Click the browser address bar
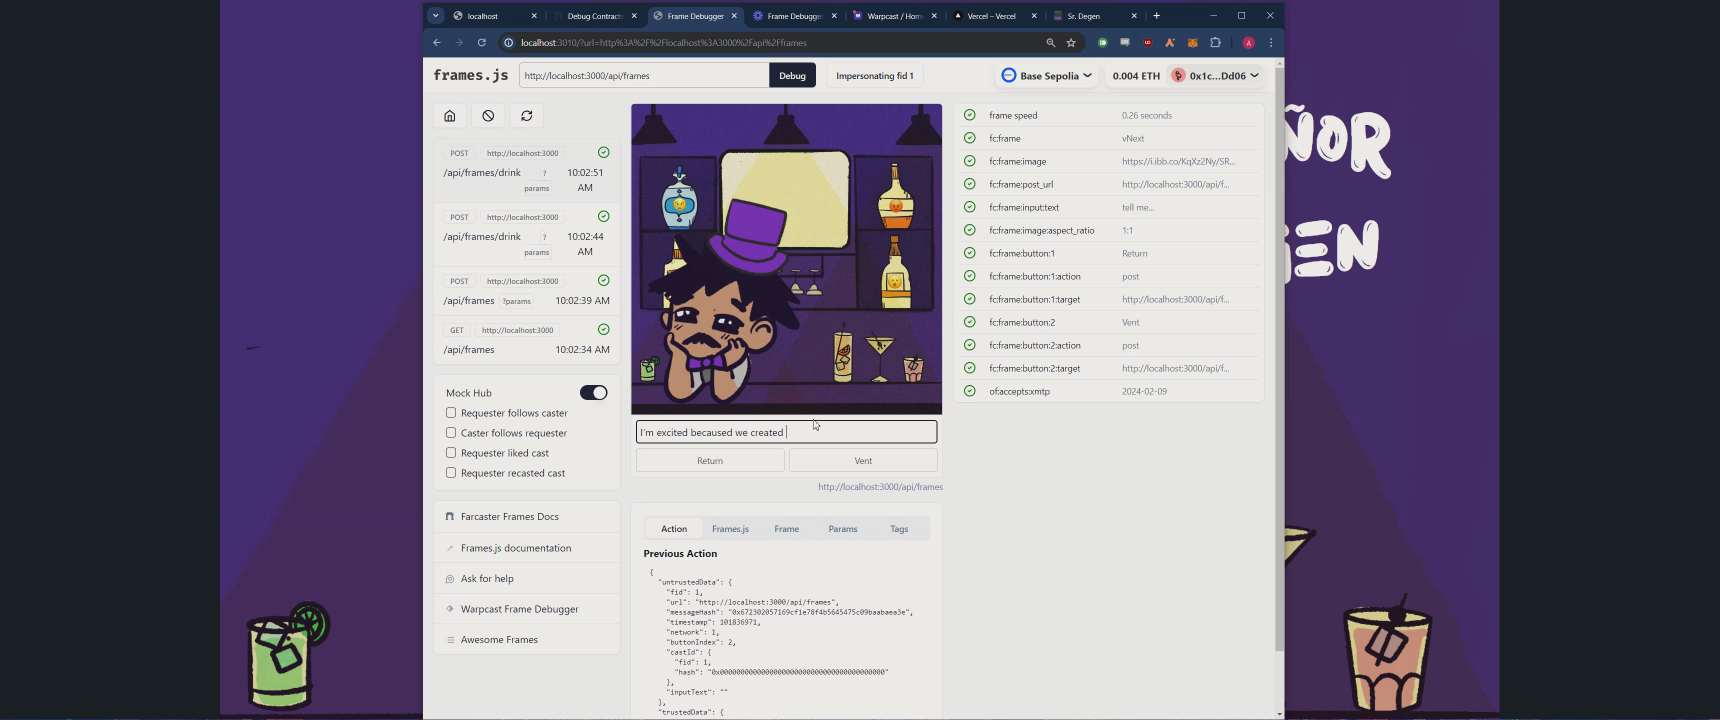The image size is (1720, 720). (x=770, y=43)
